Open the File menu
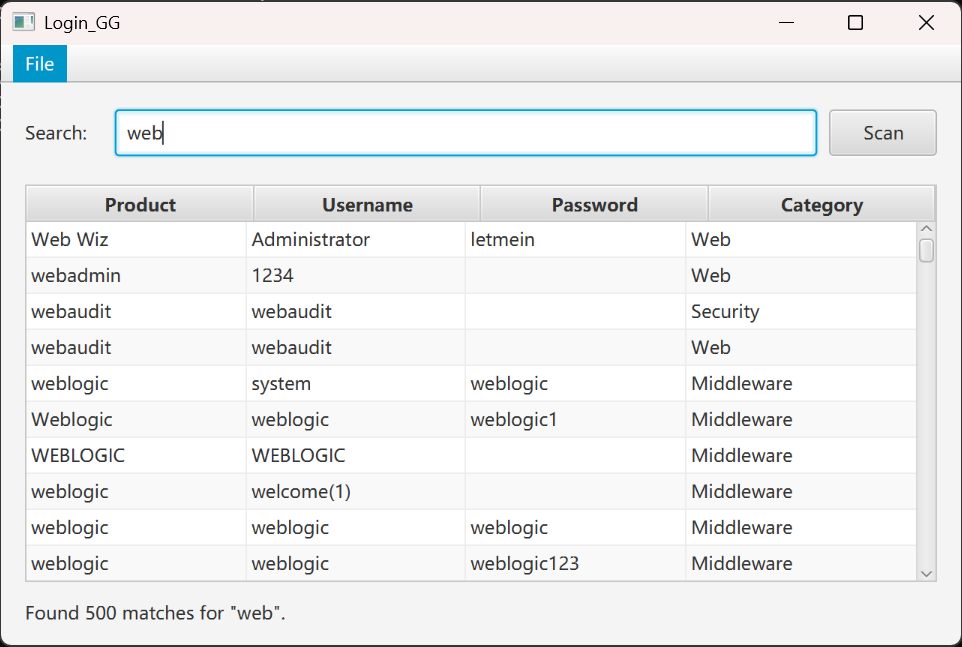962x647 pixels. click(40, 64)
